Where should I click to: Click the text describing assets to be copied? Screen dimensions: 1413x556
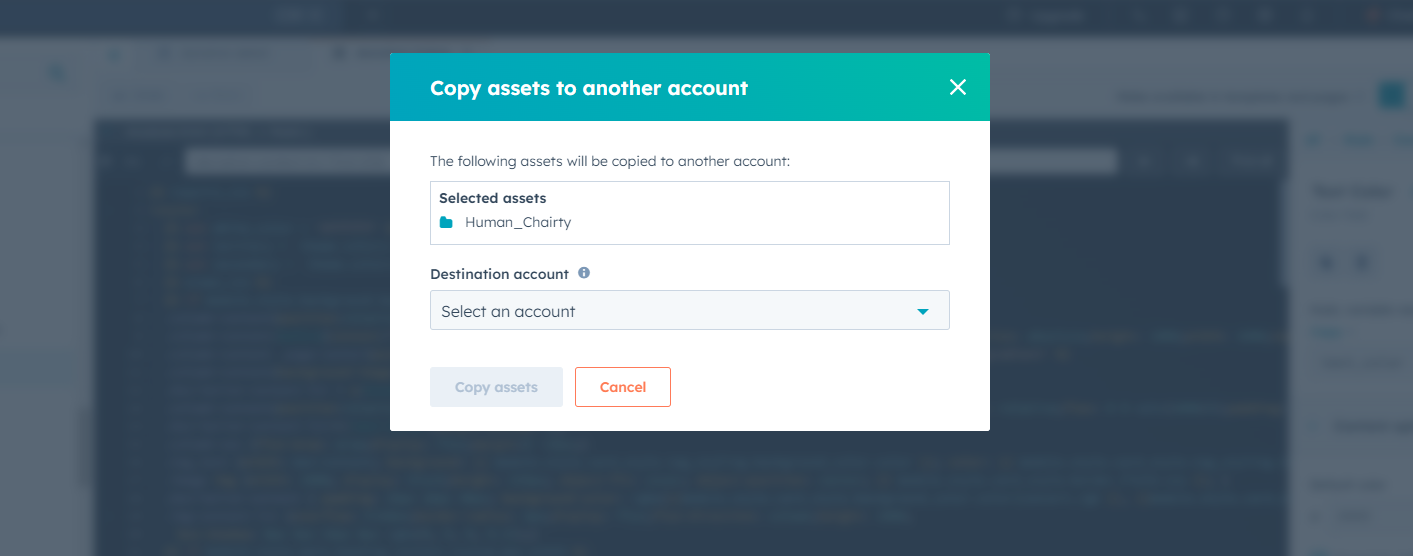click(610, 160)
